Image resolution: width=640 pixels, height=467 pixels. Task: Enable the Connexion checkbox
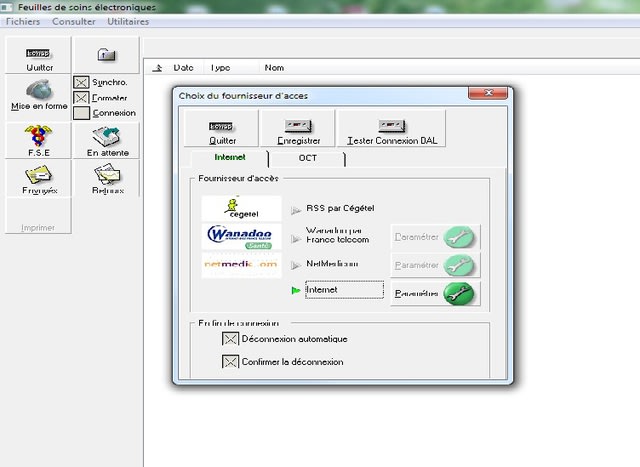82,113
